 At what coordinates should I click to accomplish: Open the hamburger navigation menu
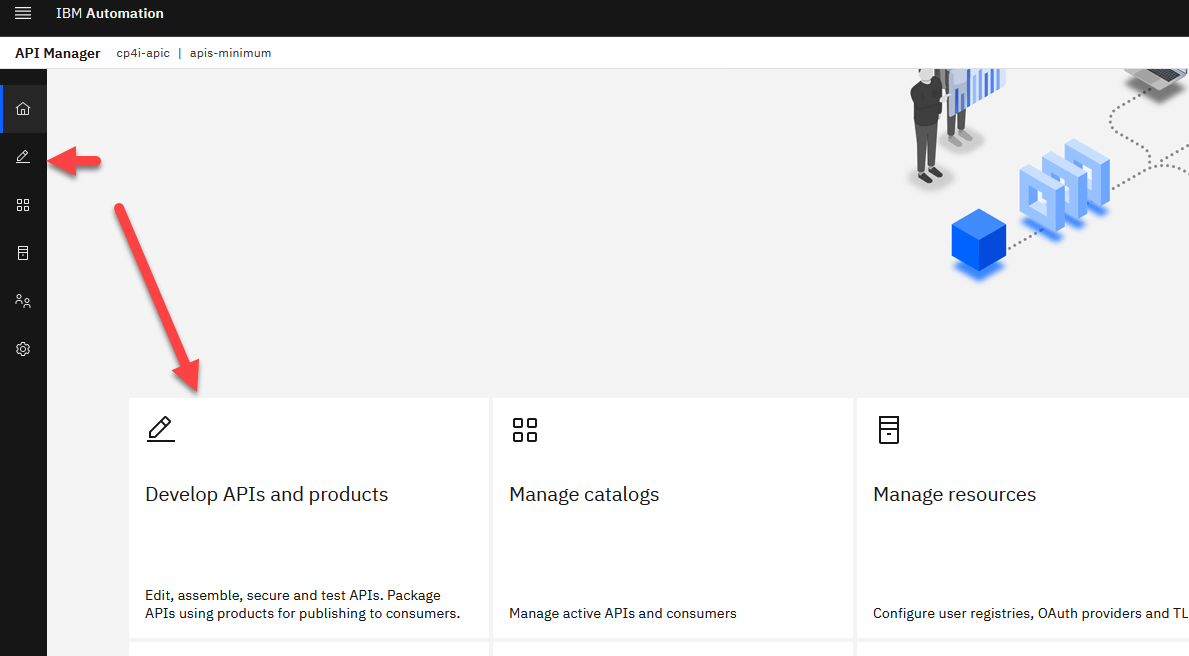click(23, 13)
